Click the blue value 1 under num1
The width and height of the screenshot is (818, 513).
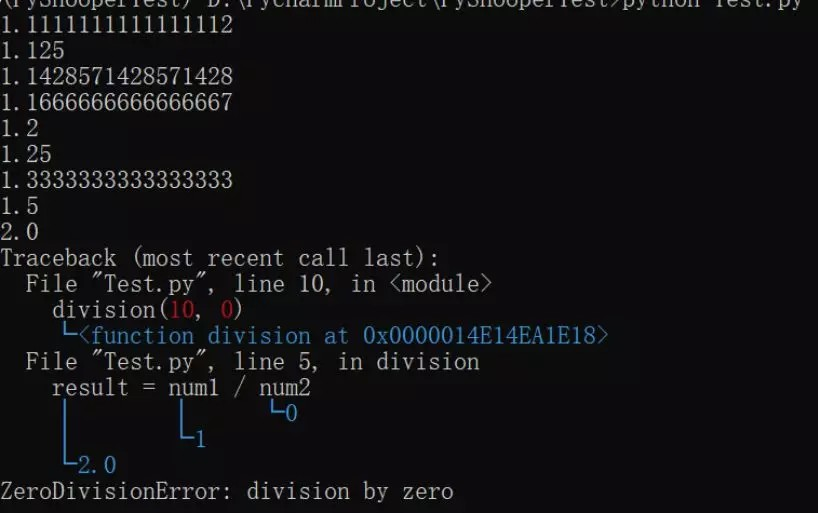[200, 439]
